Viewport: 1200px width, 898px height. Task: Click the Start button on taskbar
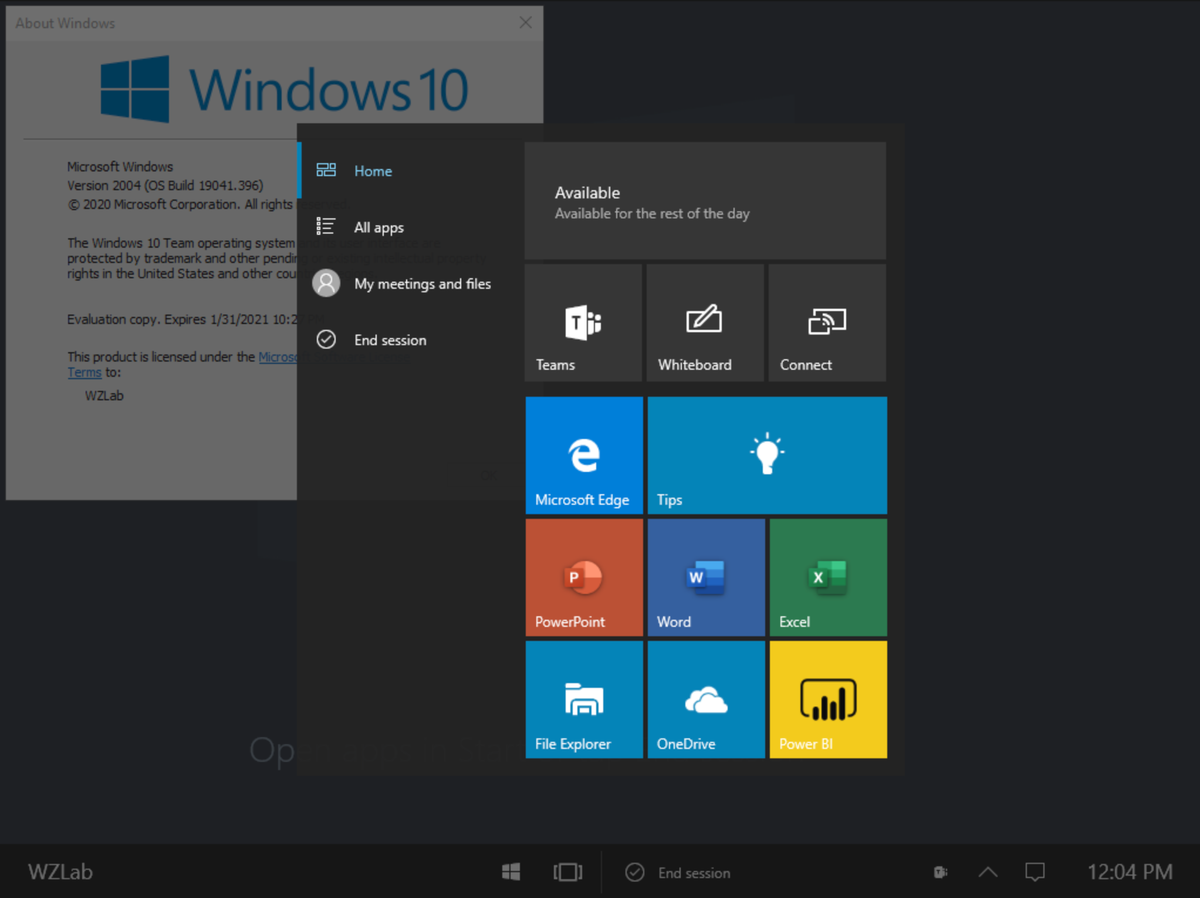[511, 872]
